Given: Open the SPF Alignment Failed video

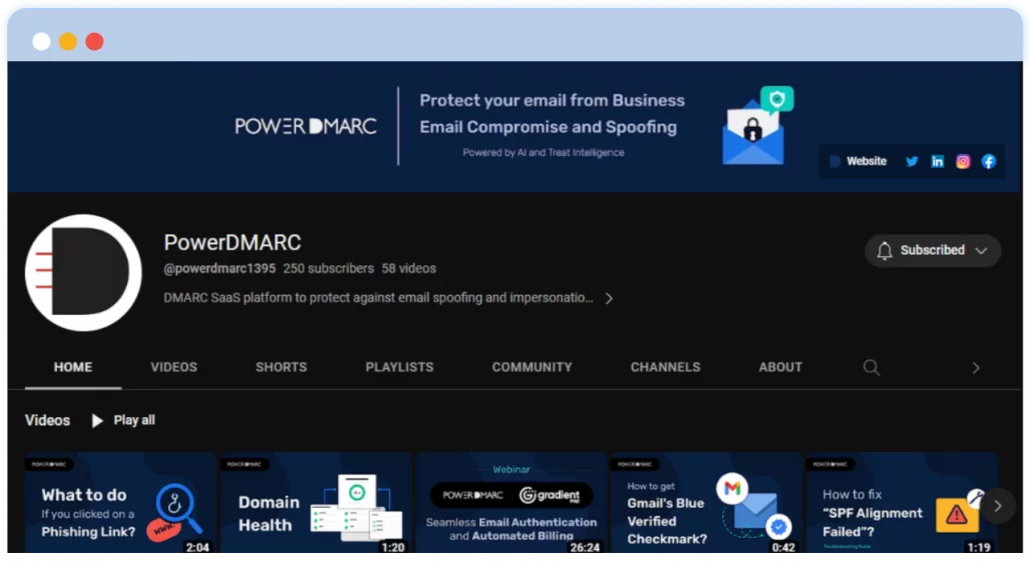Looking at the screenshot, I should tap(901, 503).
